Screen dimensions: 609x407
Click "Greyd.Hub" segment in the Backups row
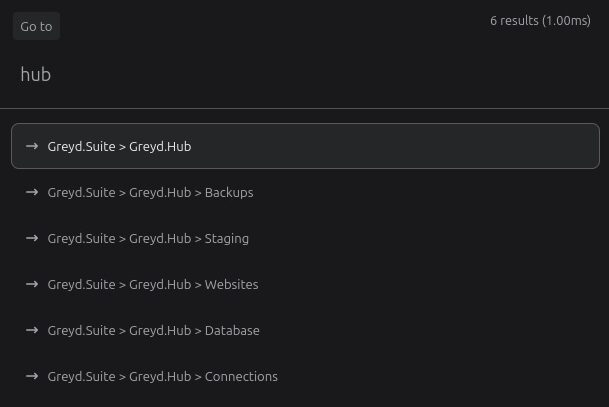160,192
